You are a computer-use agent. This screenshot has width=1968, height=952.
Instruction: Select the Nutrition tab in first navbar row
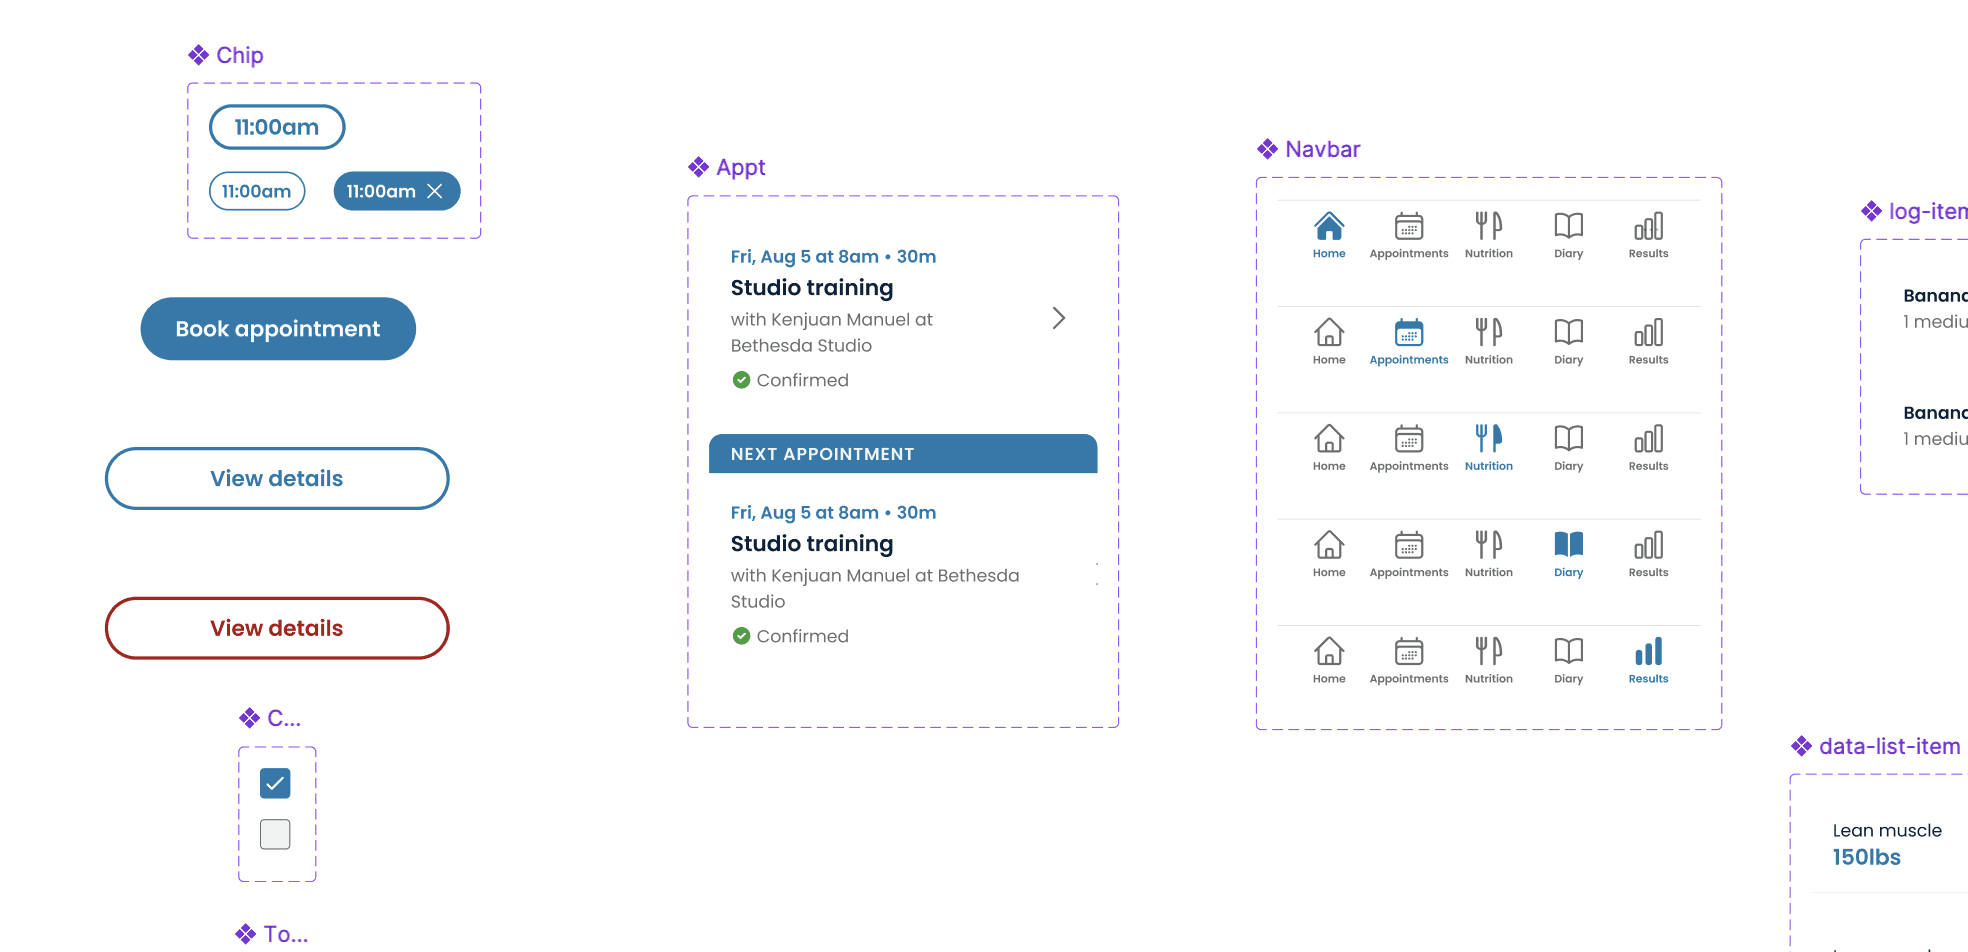[x=1489, y=236]
